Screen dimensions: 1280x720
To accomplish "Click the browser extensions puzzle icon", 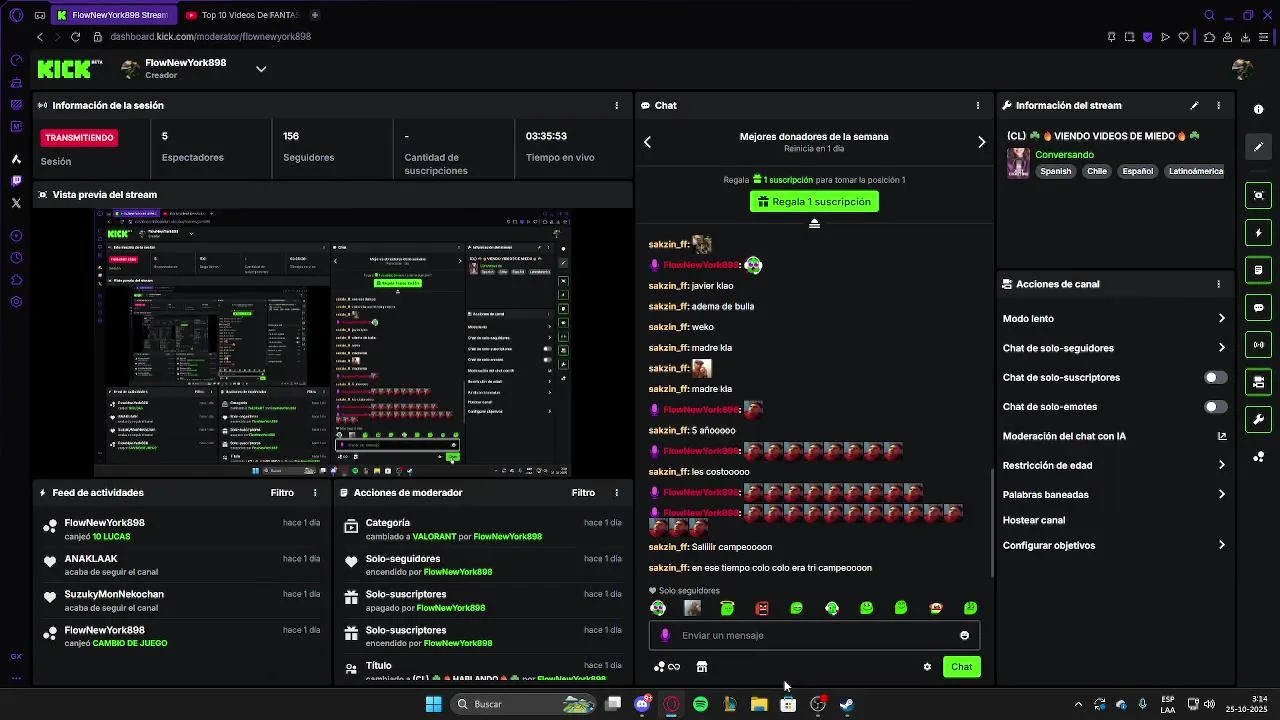I will pyautogui.click(x=1210, y=37).
